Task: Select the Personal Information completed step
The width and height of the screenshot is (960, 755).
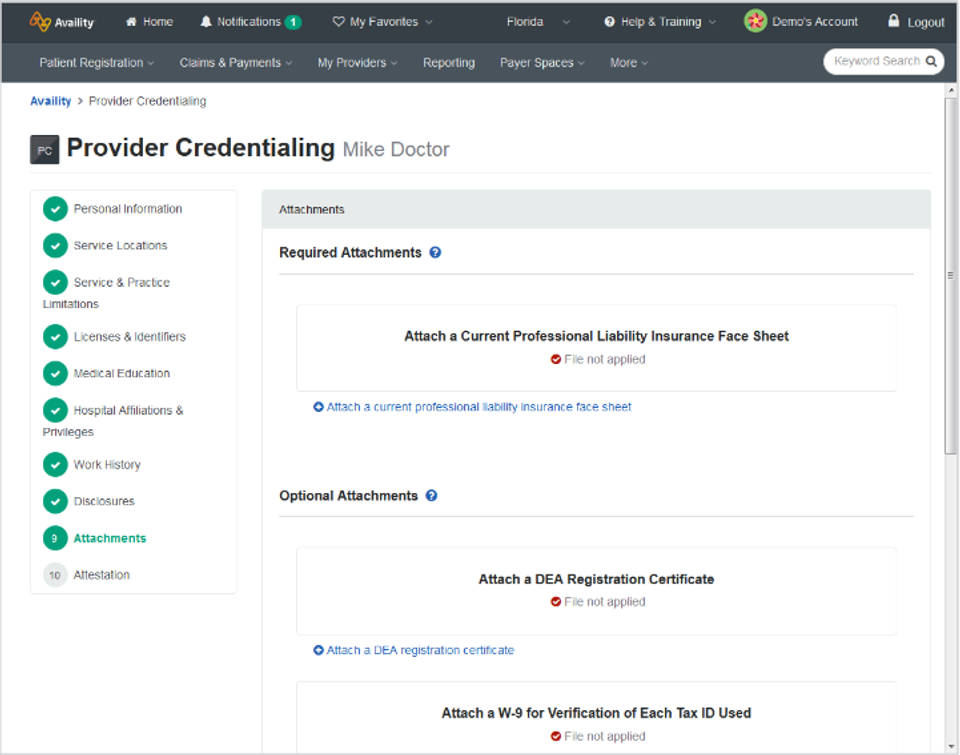Action: tap(127, 209)
